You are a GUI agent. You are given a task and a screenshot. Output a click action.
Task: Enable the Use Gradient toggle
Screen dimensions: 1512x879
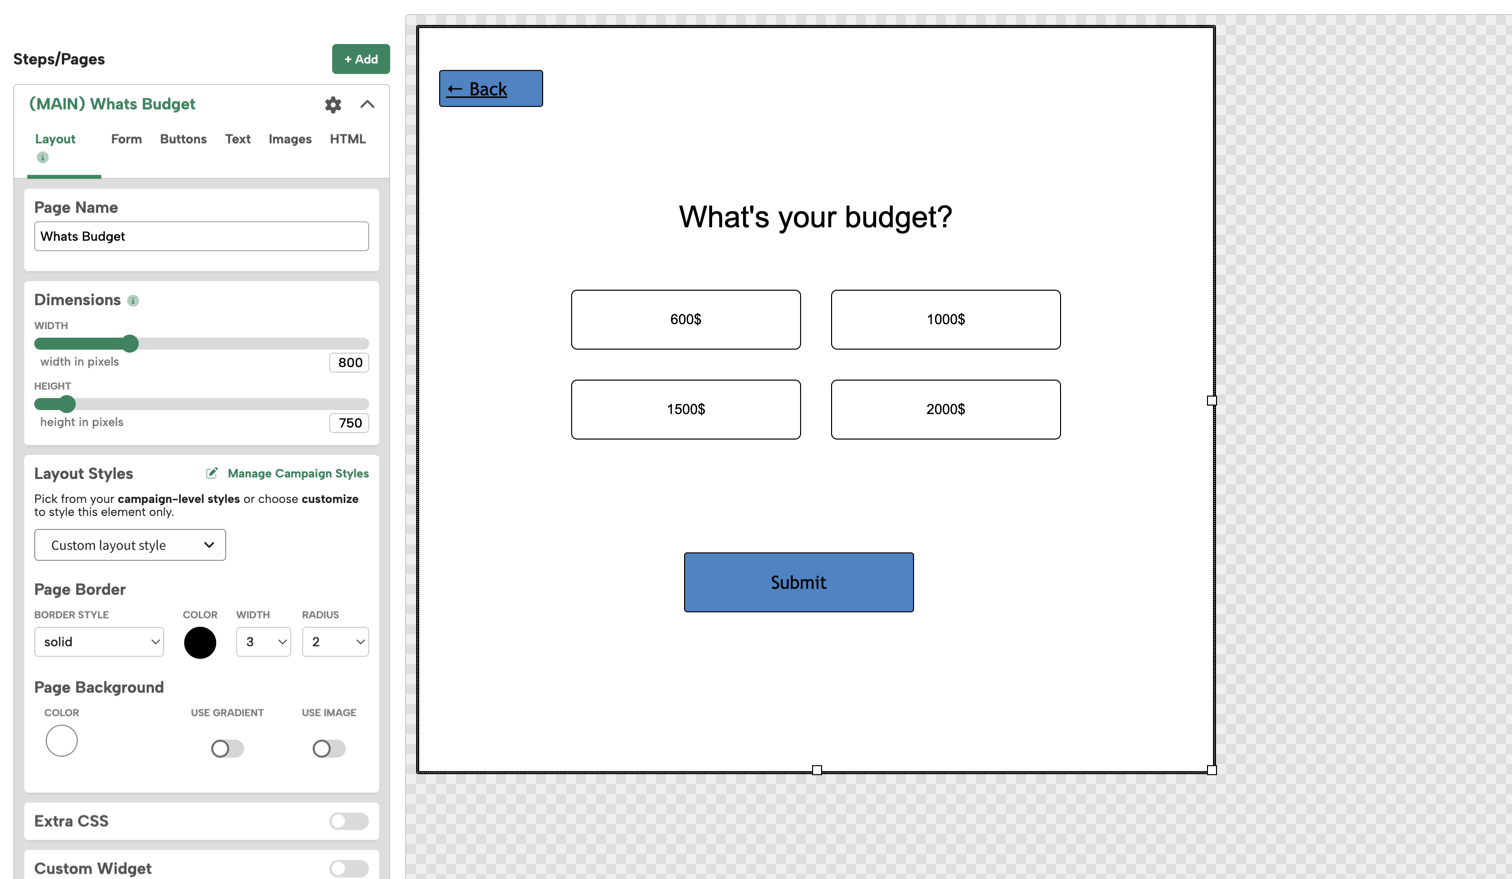(x=227, y=749)
